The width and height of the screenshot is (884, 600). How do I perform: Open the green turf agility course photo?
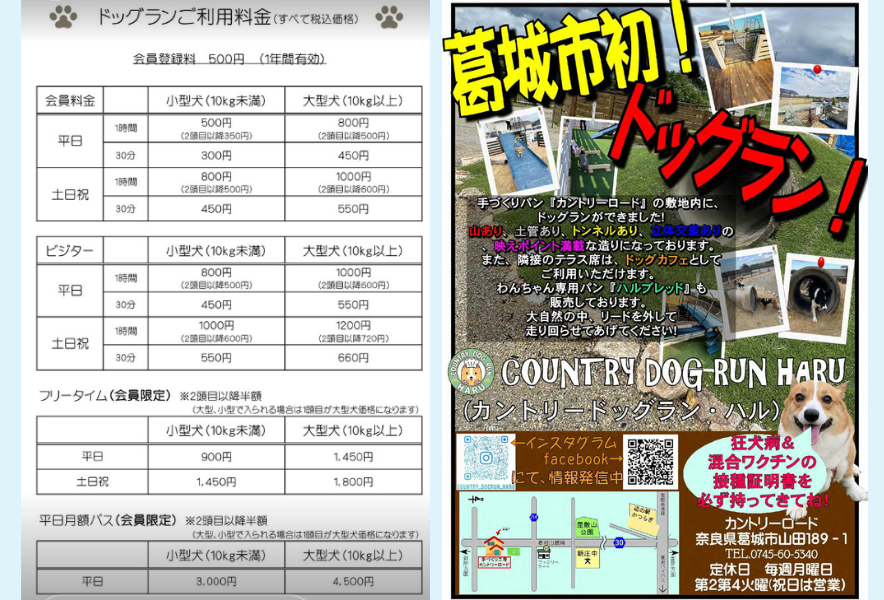586,157
